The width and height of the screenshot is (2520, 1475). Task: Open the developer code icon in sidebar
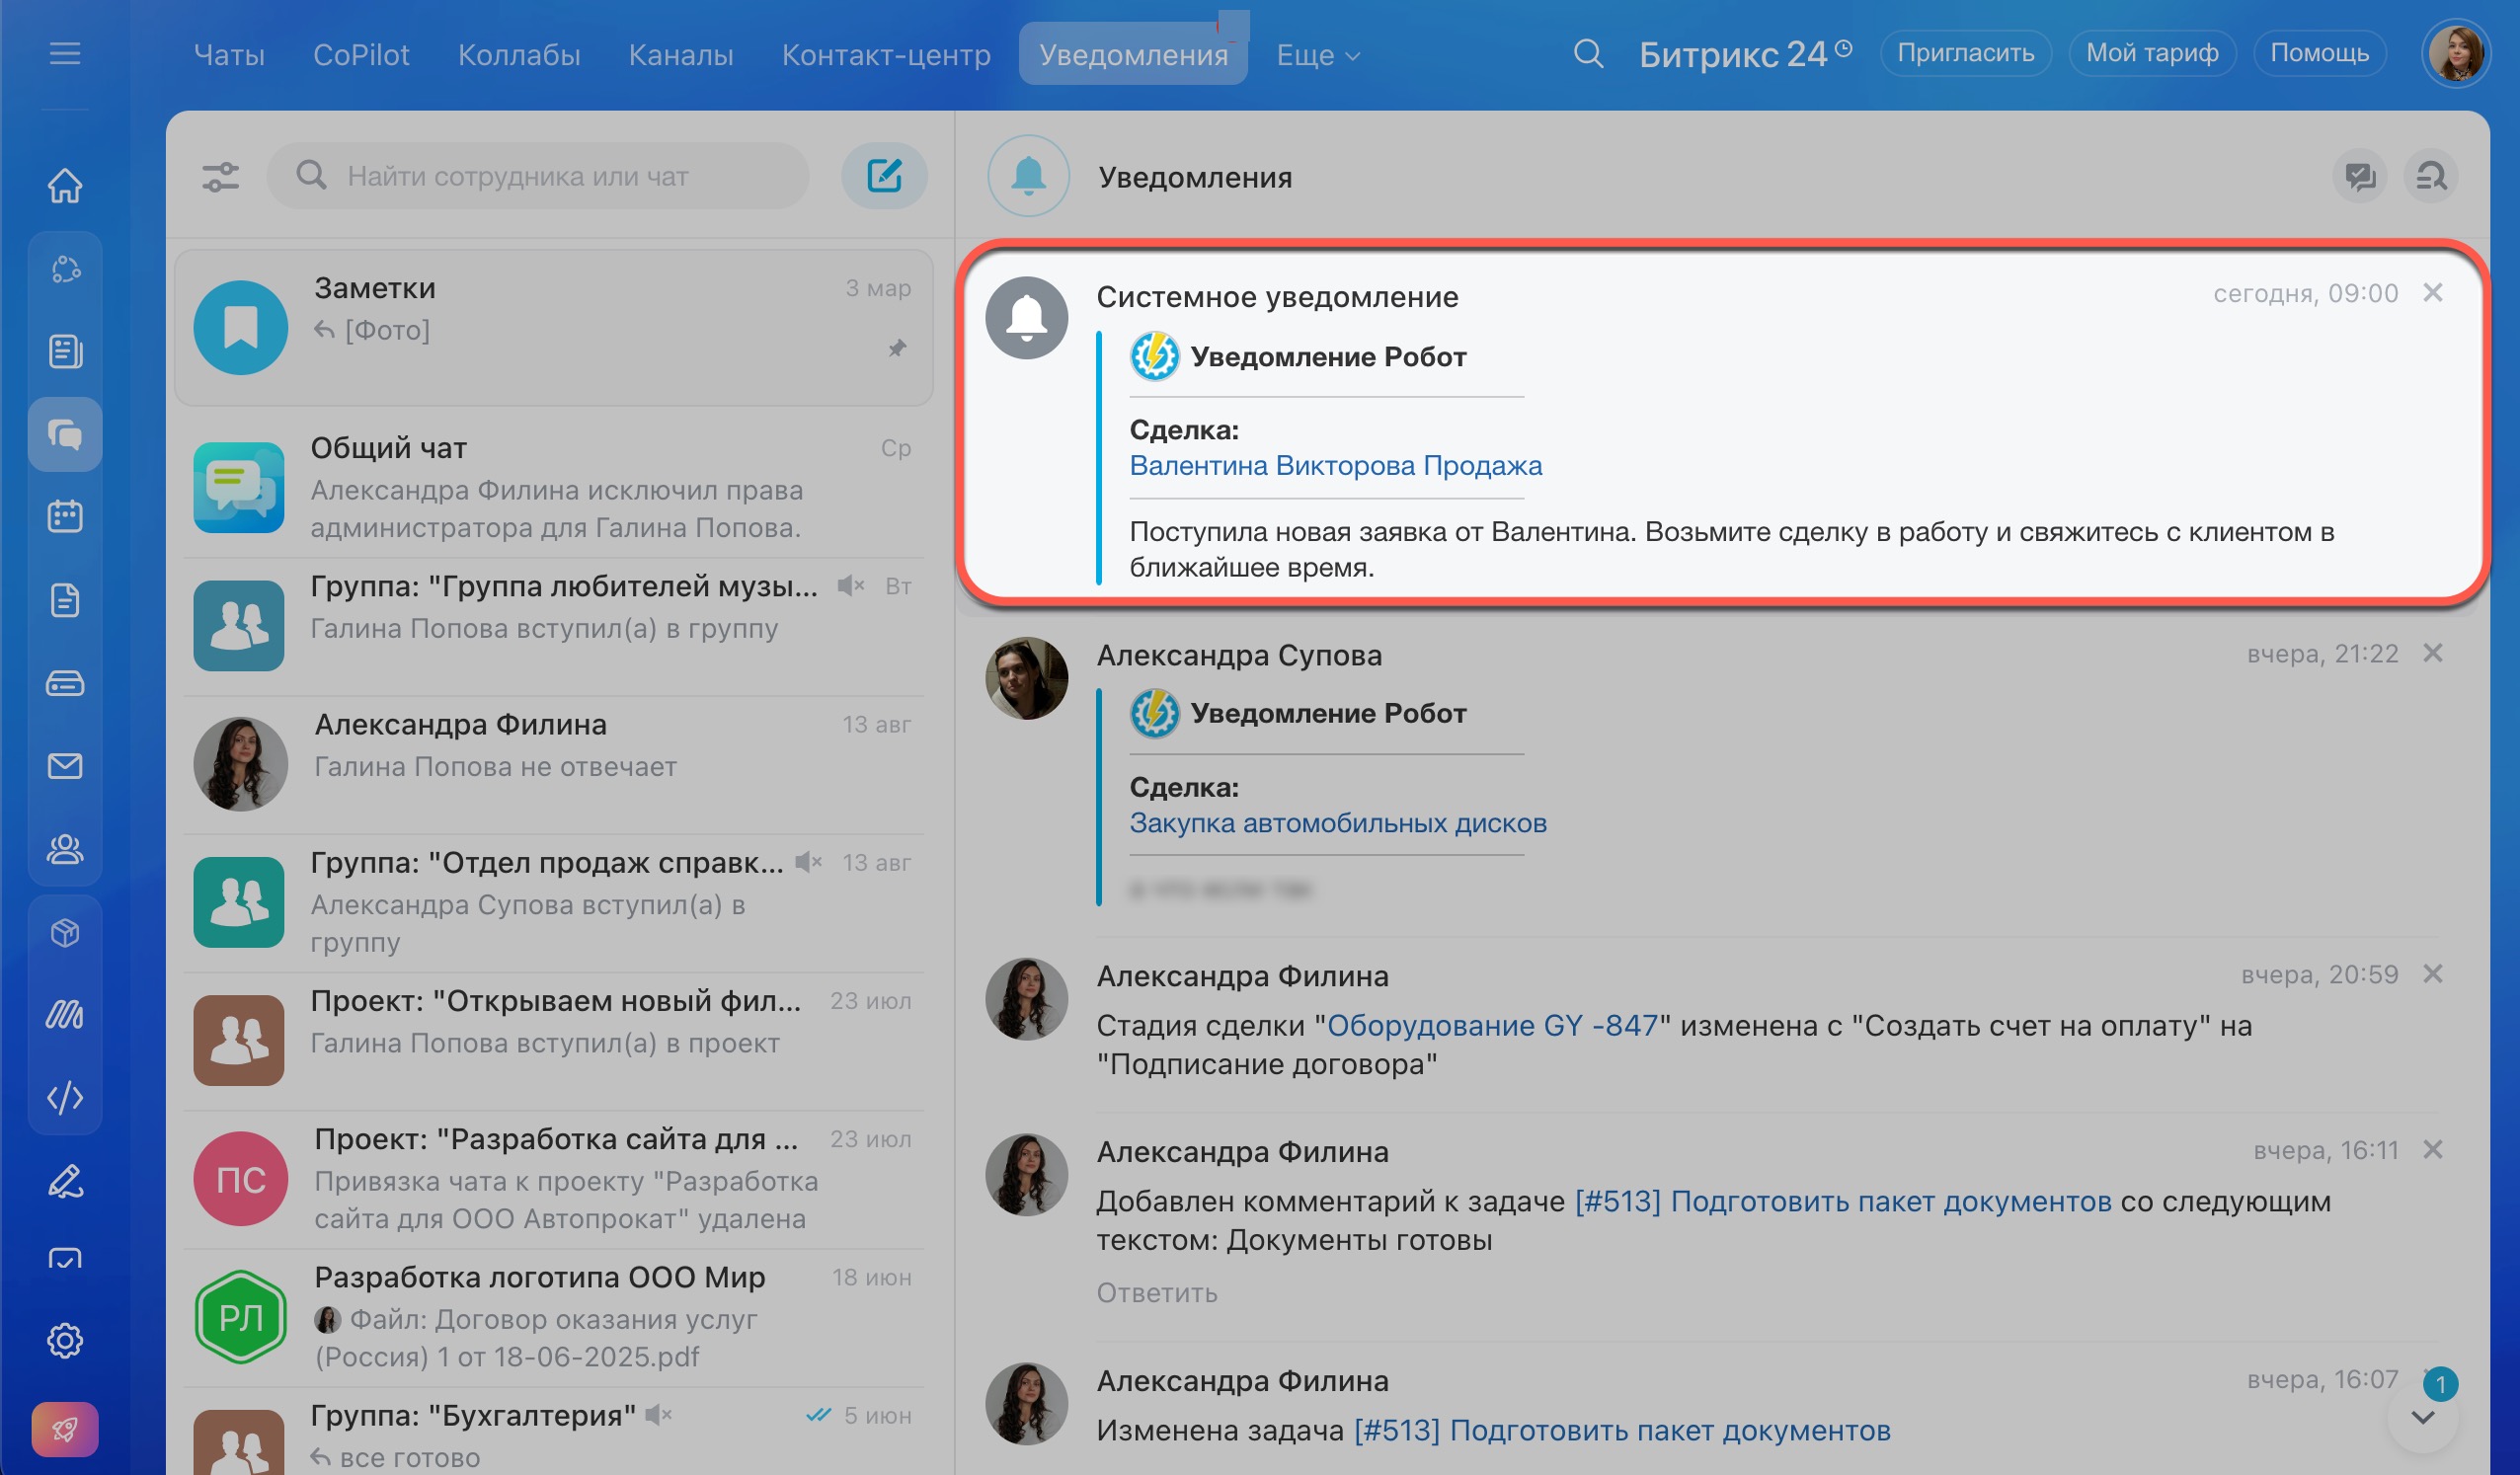tap(65, 1098)
